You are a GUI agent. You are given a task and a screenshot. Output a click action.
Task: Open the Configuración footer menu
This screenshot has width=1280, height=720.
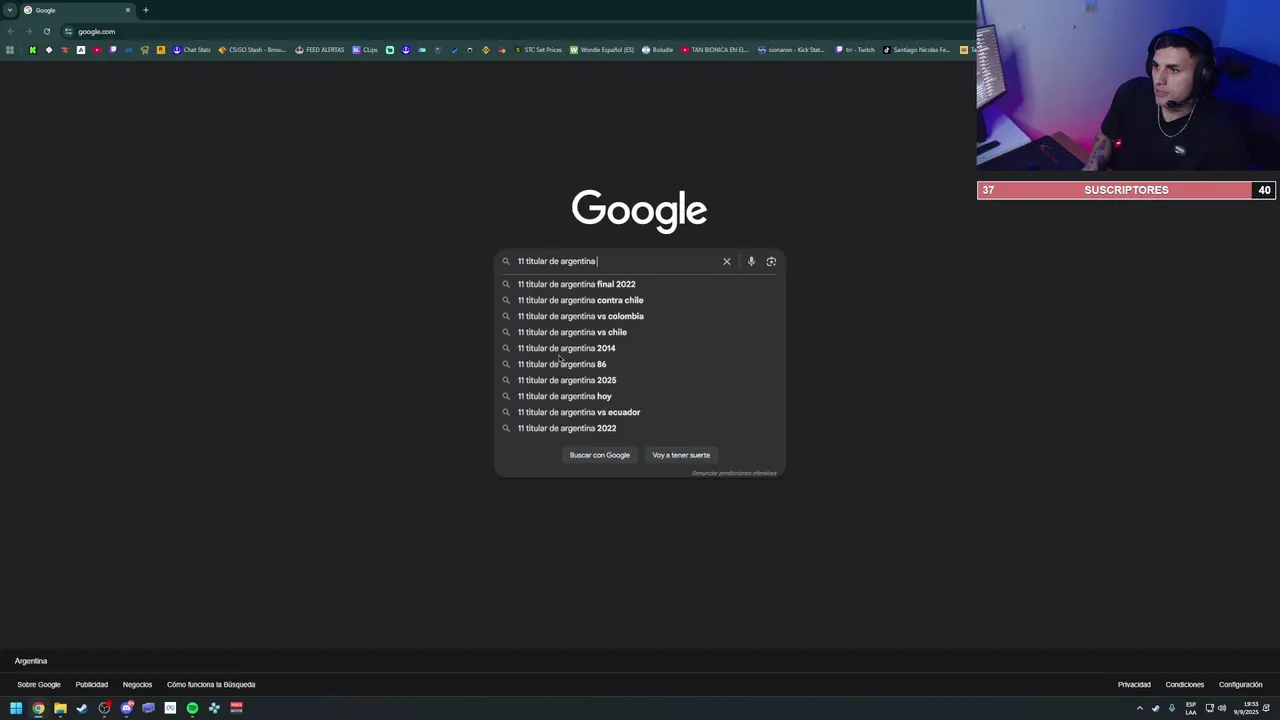tap(1241, 685)
